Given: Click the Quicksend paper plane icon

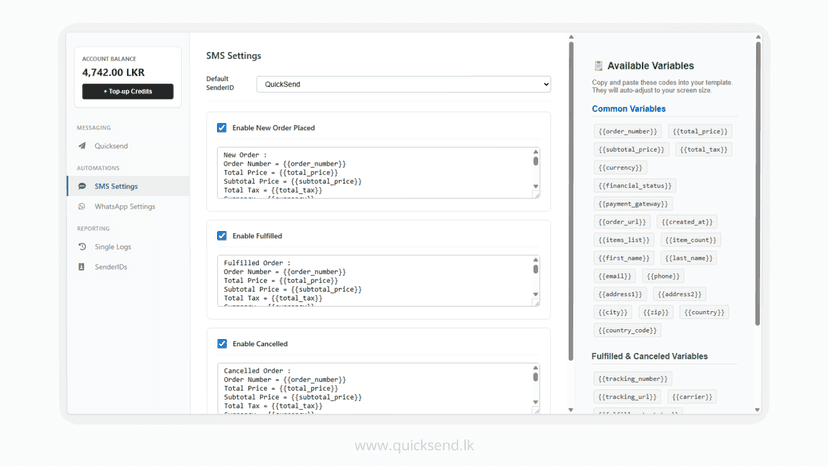Looking at the screenshot, I should [82, 146].
